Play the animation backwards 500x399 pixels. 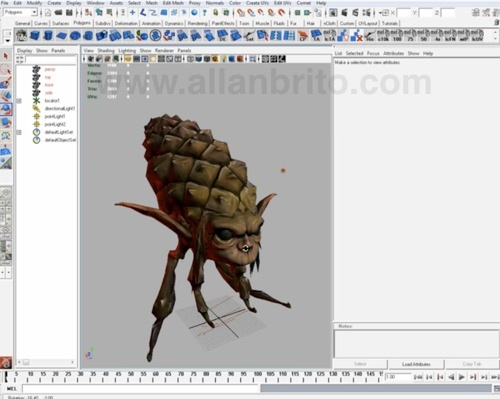pyautogui.click(x=451, y=377)
